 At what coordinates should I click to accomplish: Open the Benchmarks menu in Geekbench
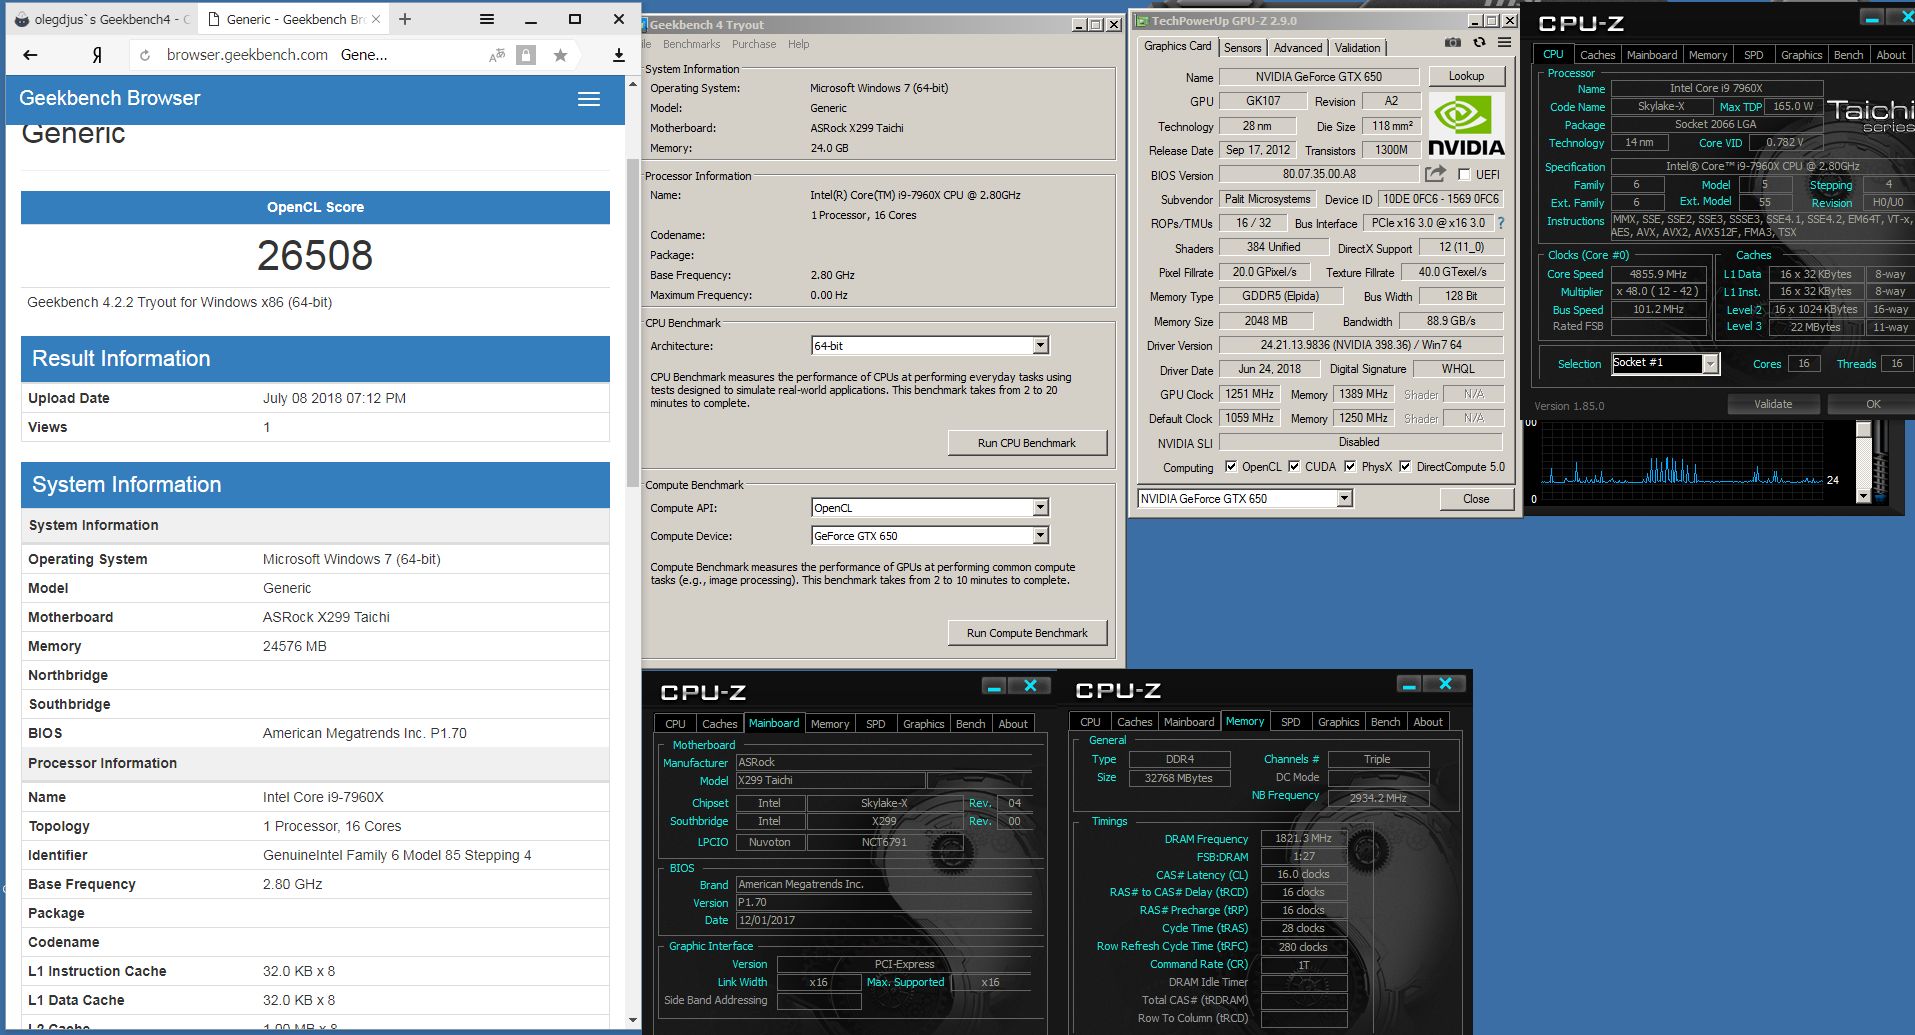691,44
